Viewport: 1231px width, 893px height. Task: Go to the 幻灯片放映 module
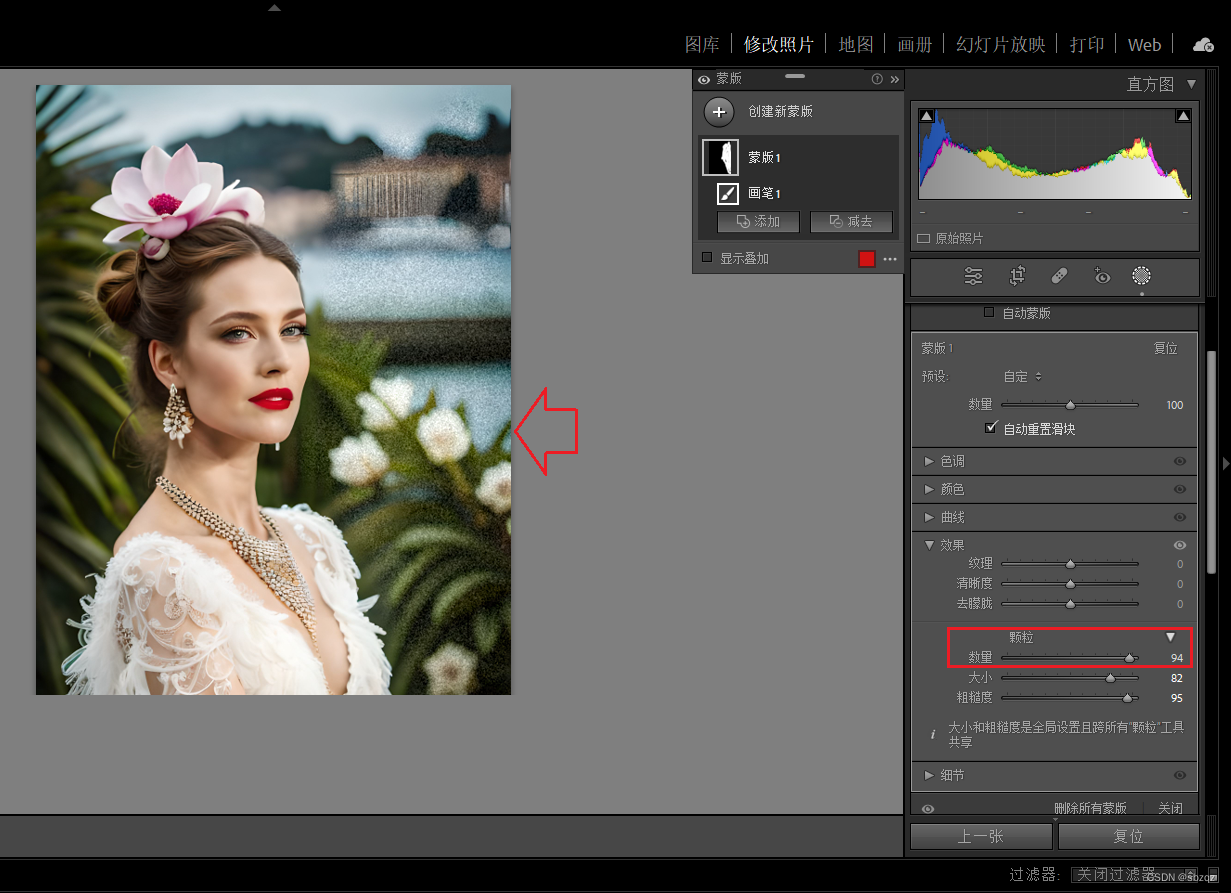point(1001,44)
